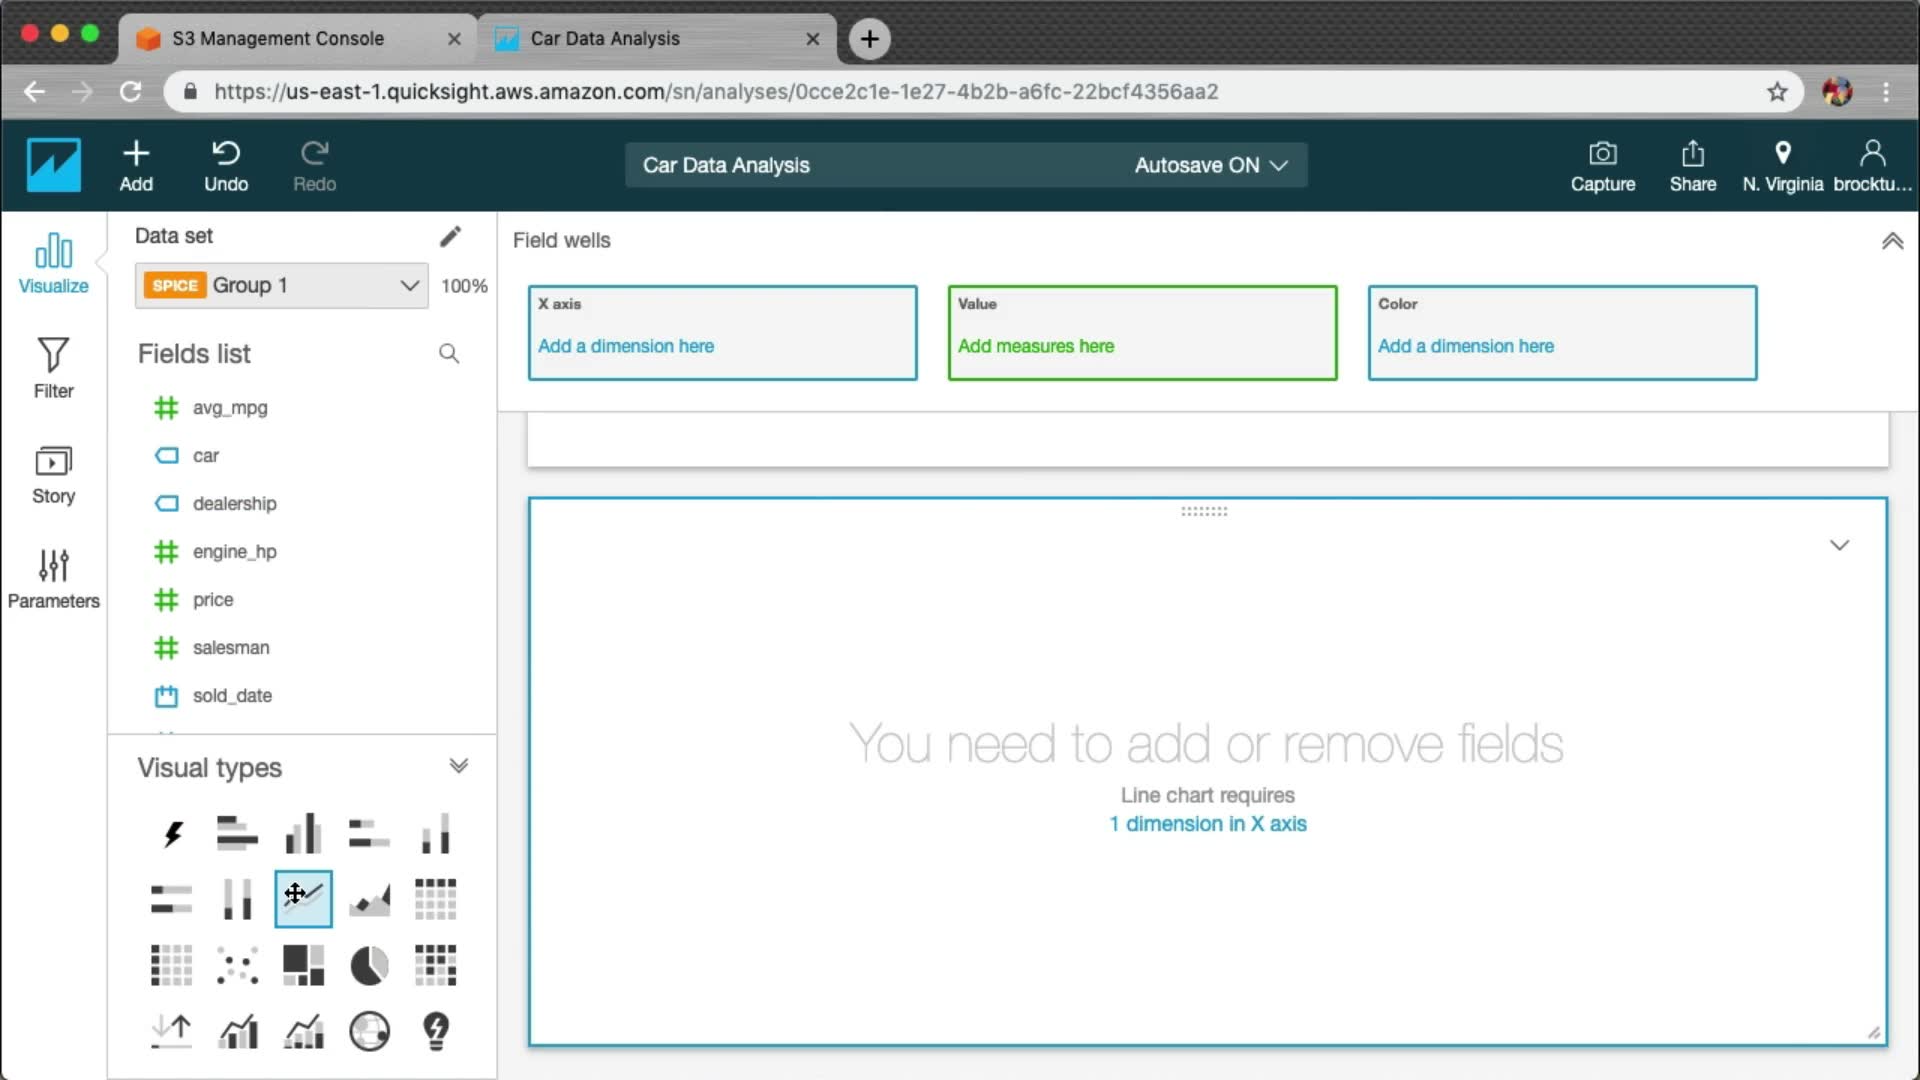Viewport: 1920px width, 1080px height.
Task: Pick the AutoGraph lightning bolt visual
Action: pyautogui.click(x=172, y=833)
